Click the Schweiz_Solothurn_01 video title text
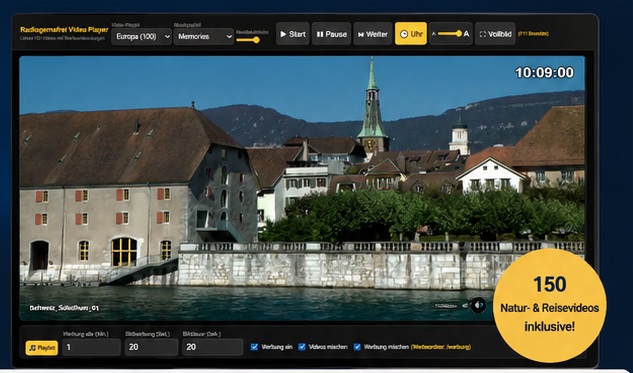This screenshot has width=633, height=373. click(x=64, y=308)
